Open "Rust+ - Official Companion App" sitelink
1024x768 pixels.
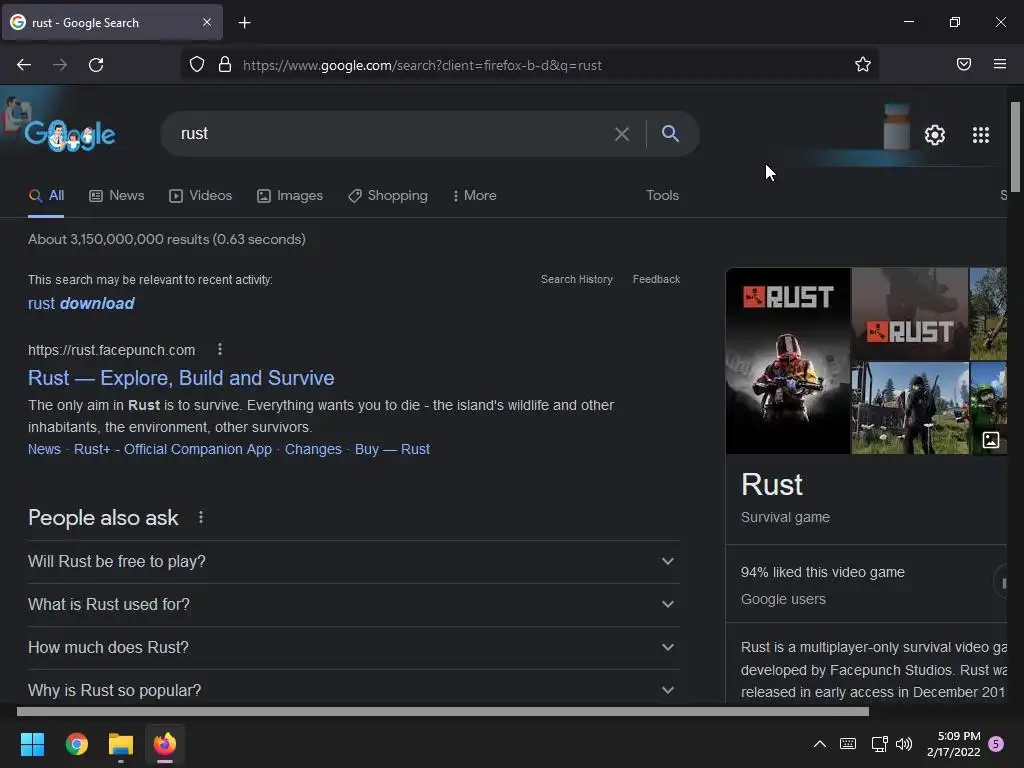[x=172, y=449]
